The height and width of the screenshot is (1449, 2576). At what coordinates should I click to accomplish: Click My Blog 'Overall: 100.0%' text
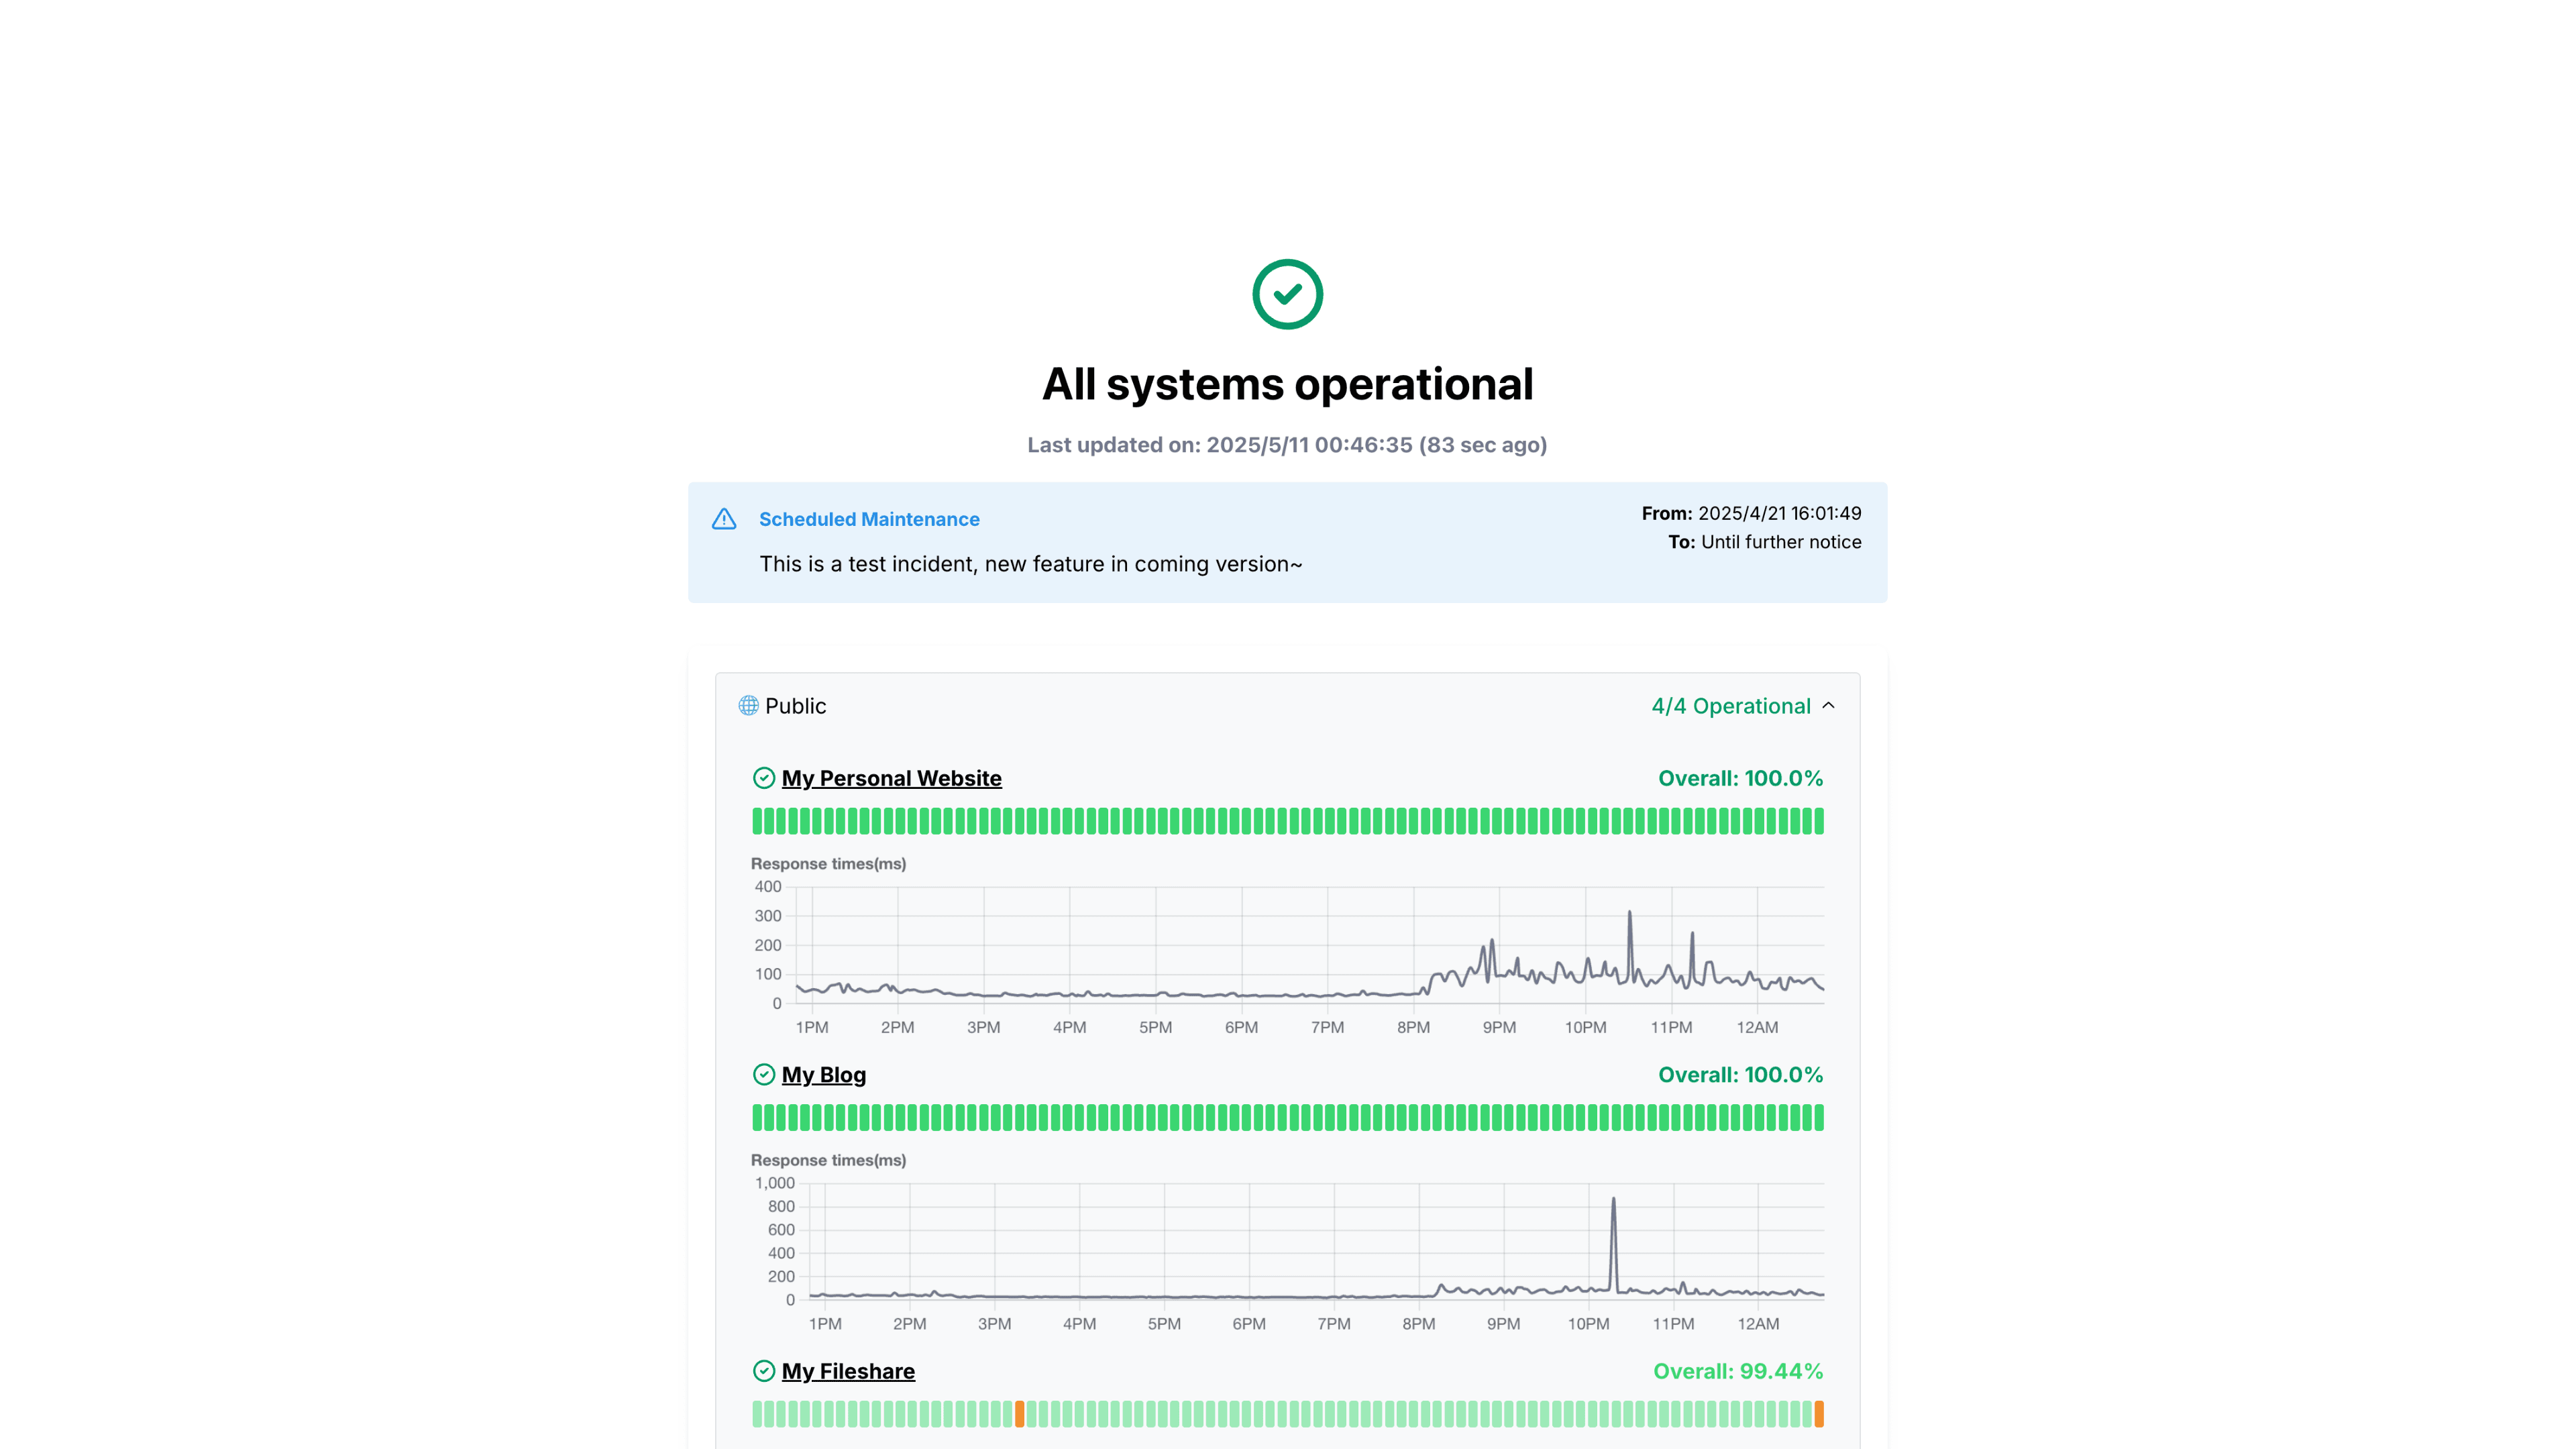pyautogui.click(x=1740, y=1075)
